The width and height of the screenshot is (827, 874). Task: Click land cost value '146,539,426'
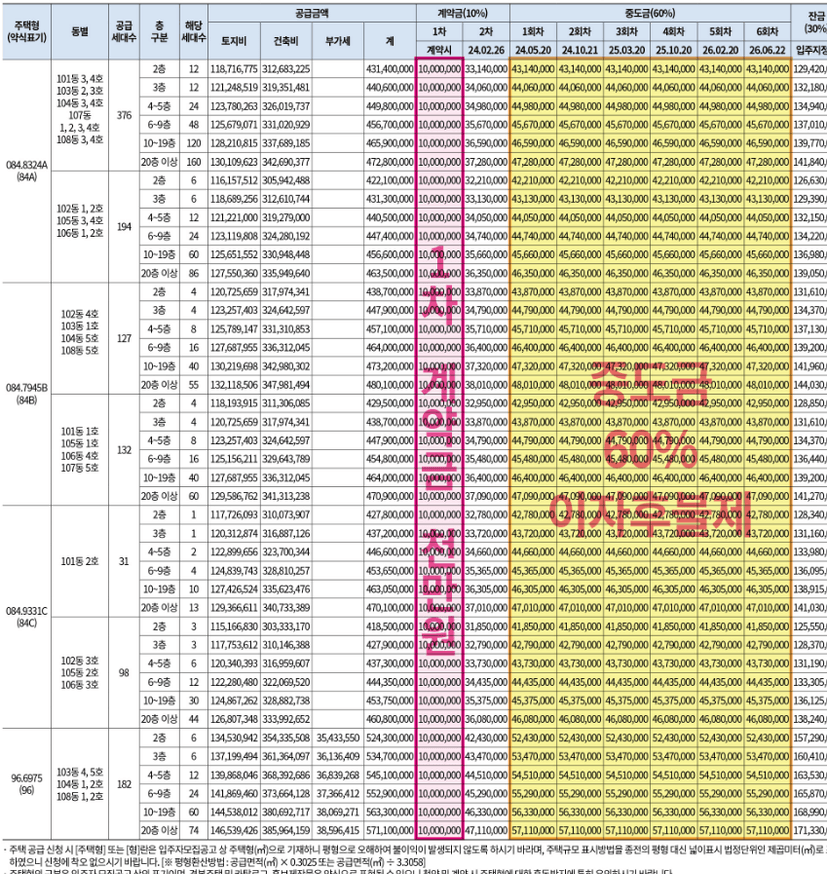[x=234, y=831]
